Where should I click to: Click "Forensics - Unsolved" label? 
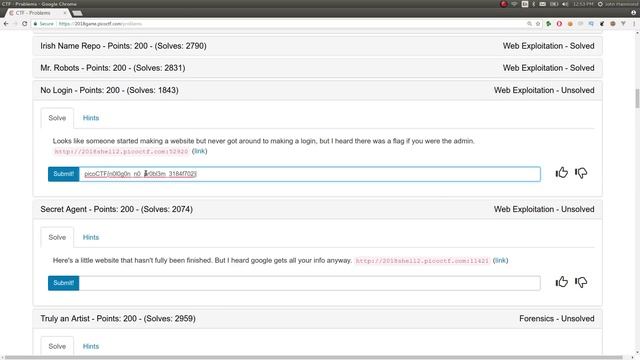[557, 318]
